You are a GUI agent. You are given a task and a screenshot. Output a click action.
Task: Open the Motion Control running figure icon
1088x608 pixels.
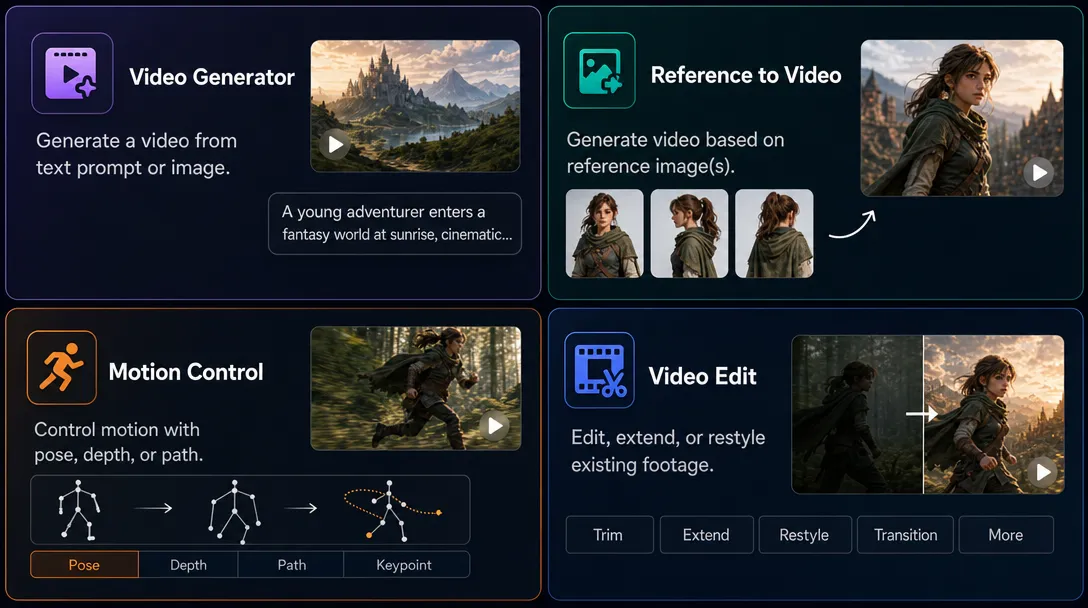tap(62, 367)
